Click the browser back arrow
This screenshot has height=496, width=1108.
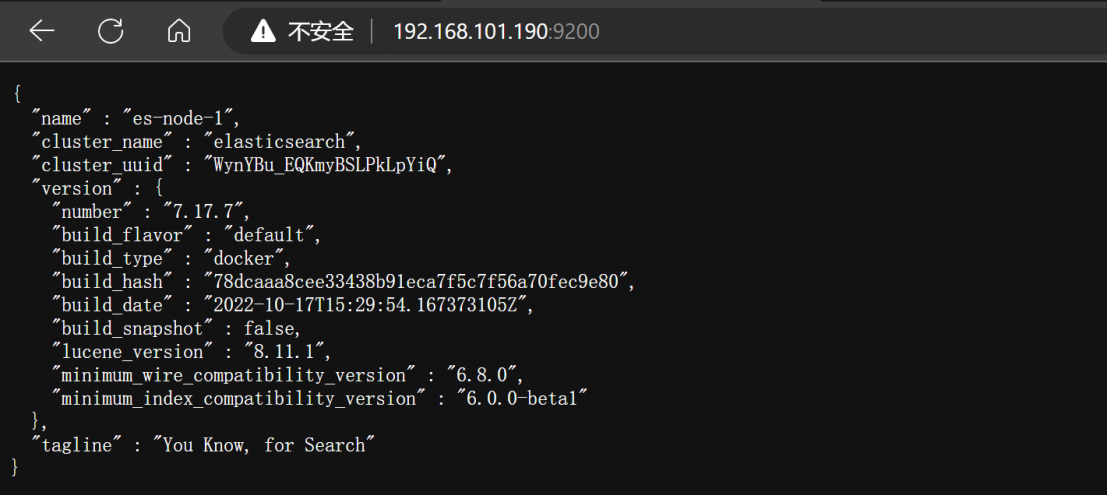(42, 31)
